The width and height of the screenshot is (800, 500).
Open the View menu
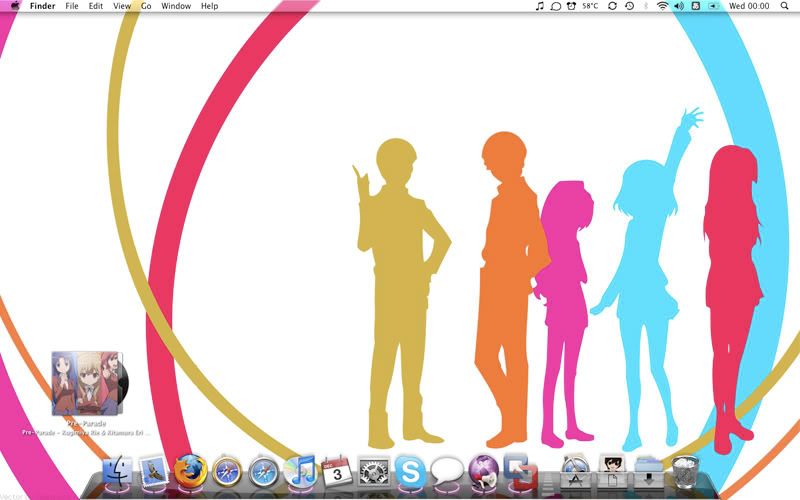pyautogui.click(x=122, y=6)
